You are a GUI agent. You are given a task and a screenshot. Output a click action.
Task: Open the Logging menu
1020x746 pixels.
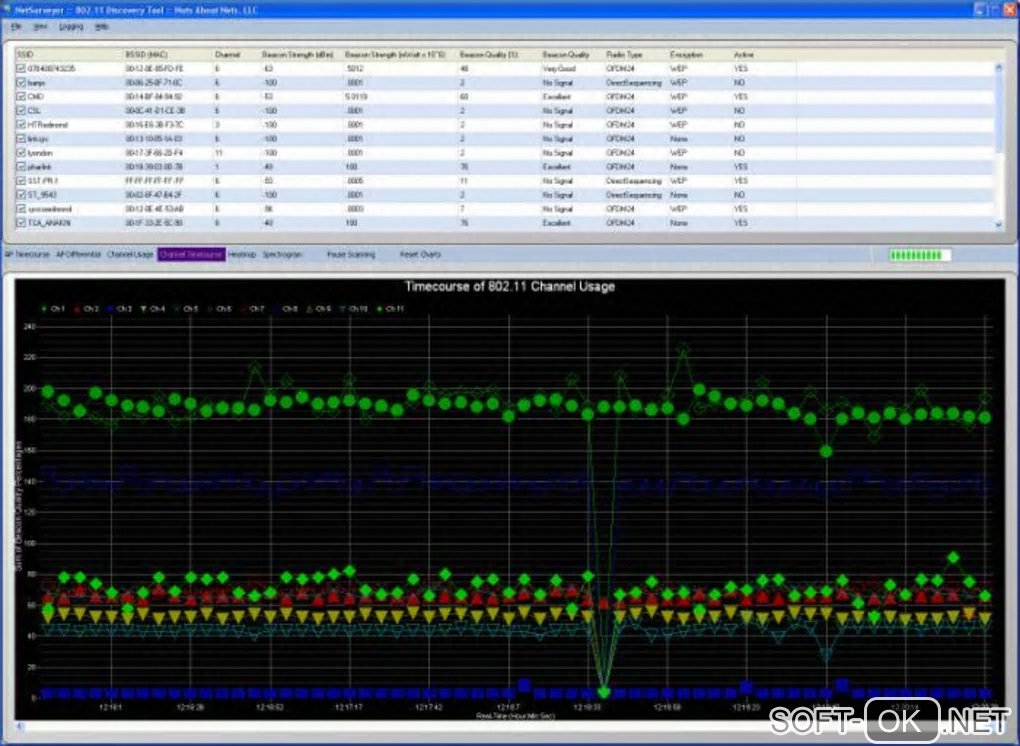click(x=71, y=27)
